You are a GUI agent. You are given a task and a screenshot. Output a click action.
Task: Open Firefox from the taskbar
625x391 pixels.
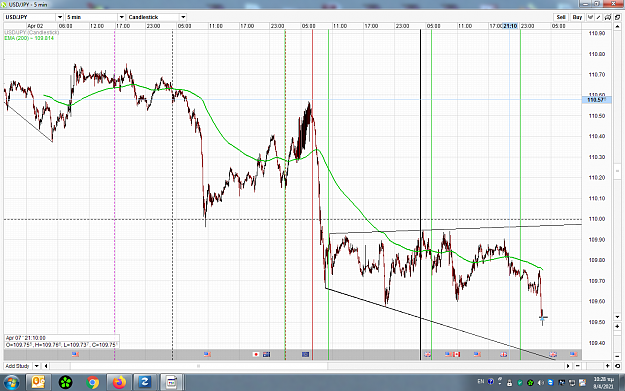[x=119, y=383]
